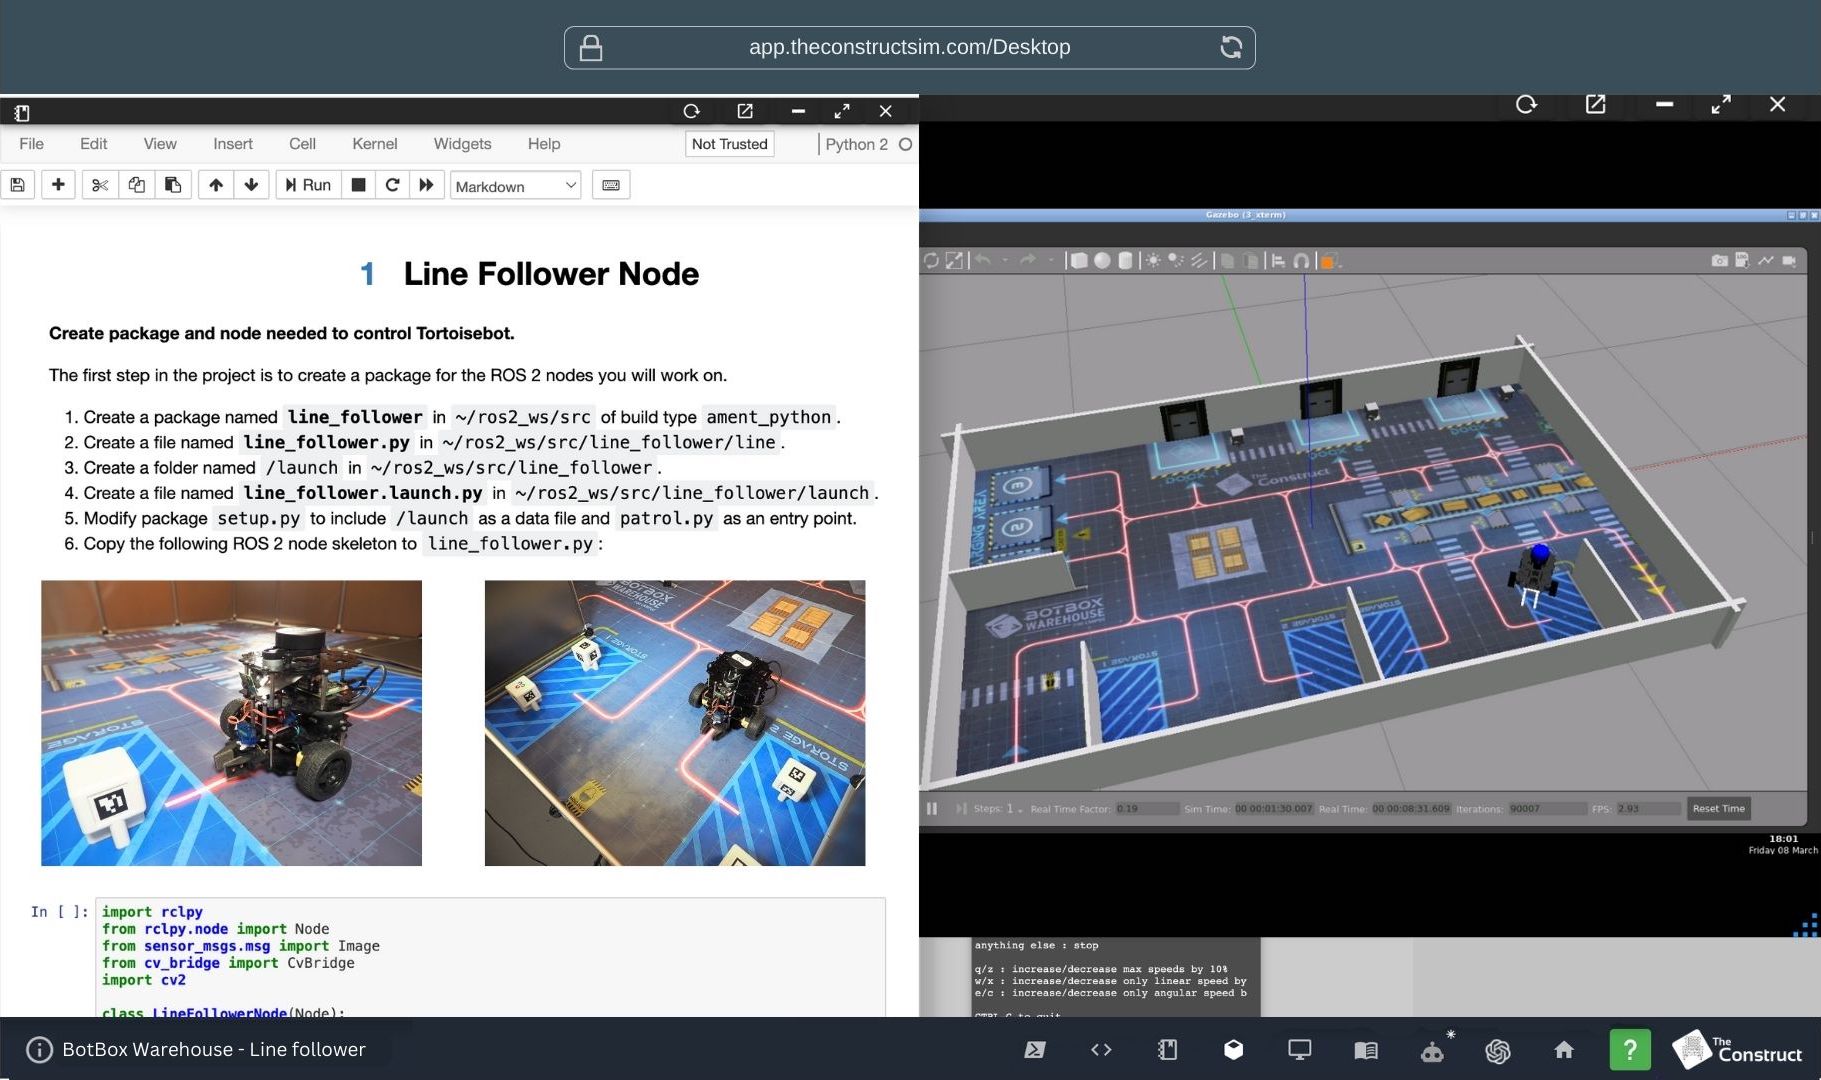Screen dimensions: 1821x1080
Task: Run the selected notebook cell
Action: (x=308, y=185)
